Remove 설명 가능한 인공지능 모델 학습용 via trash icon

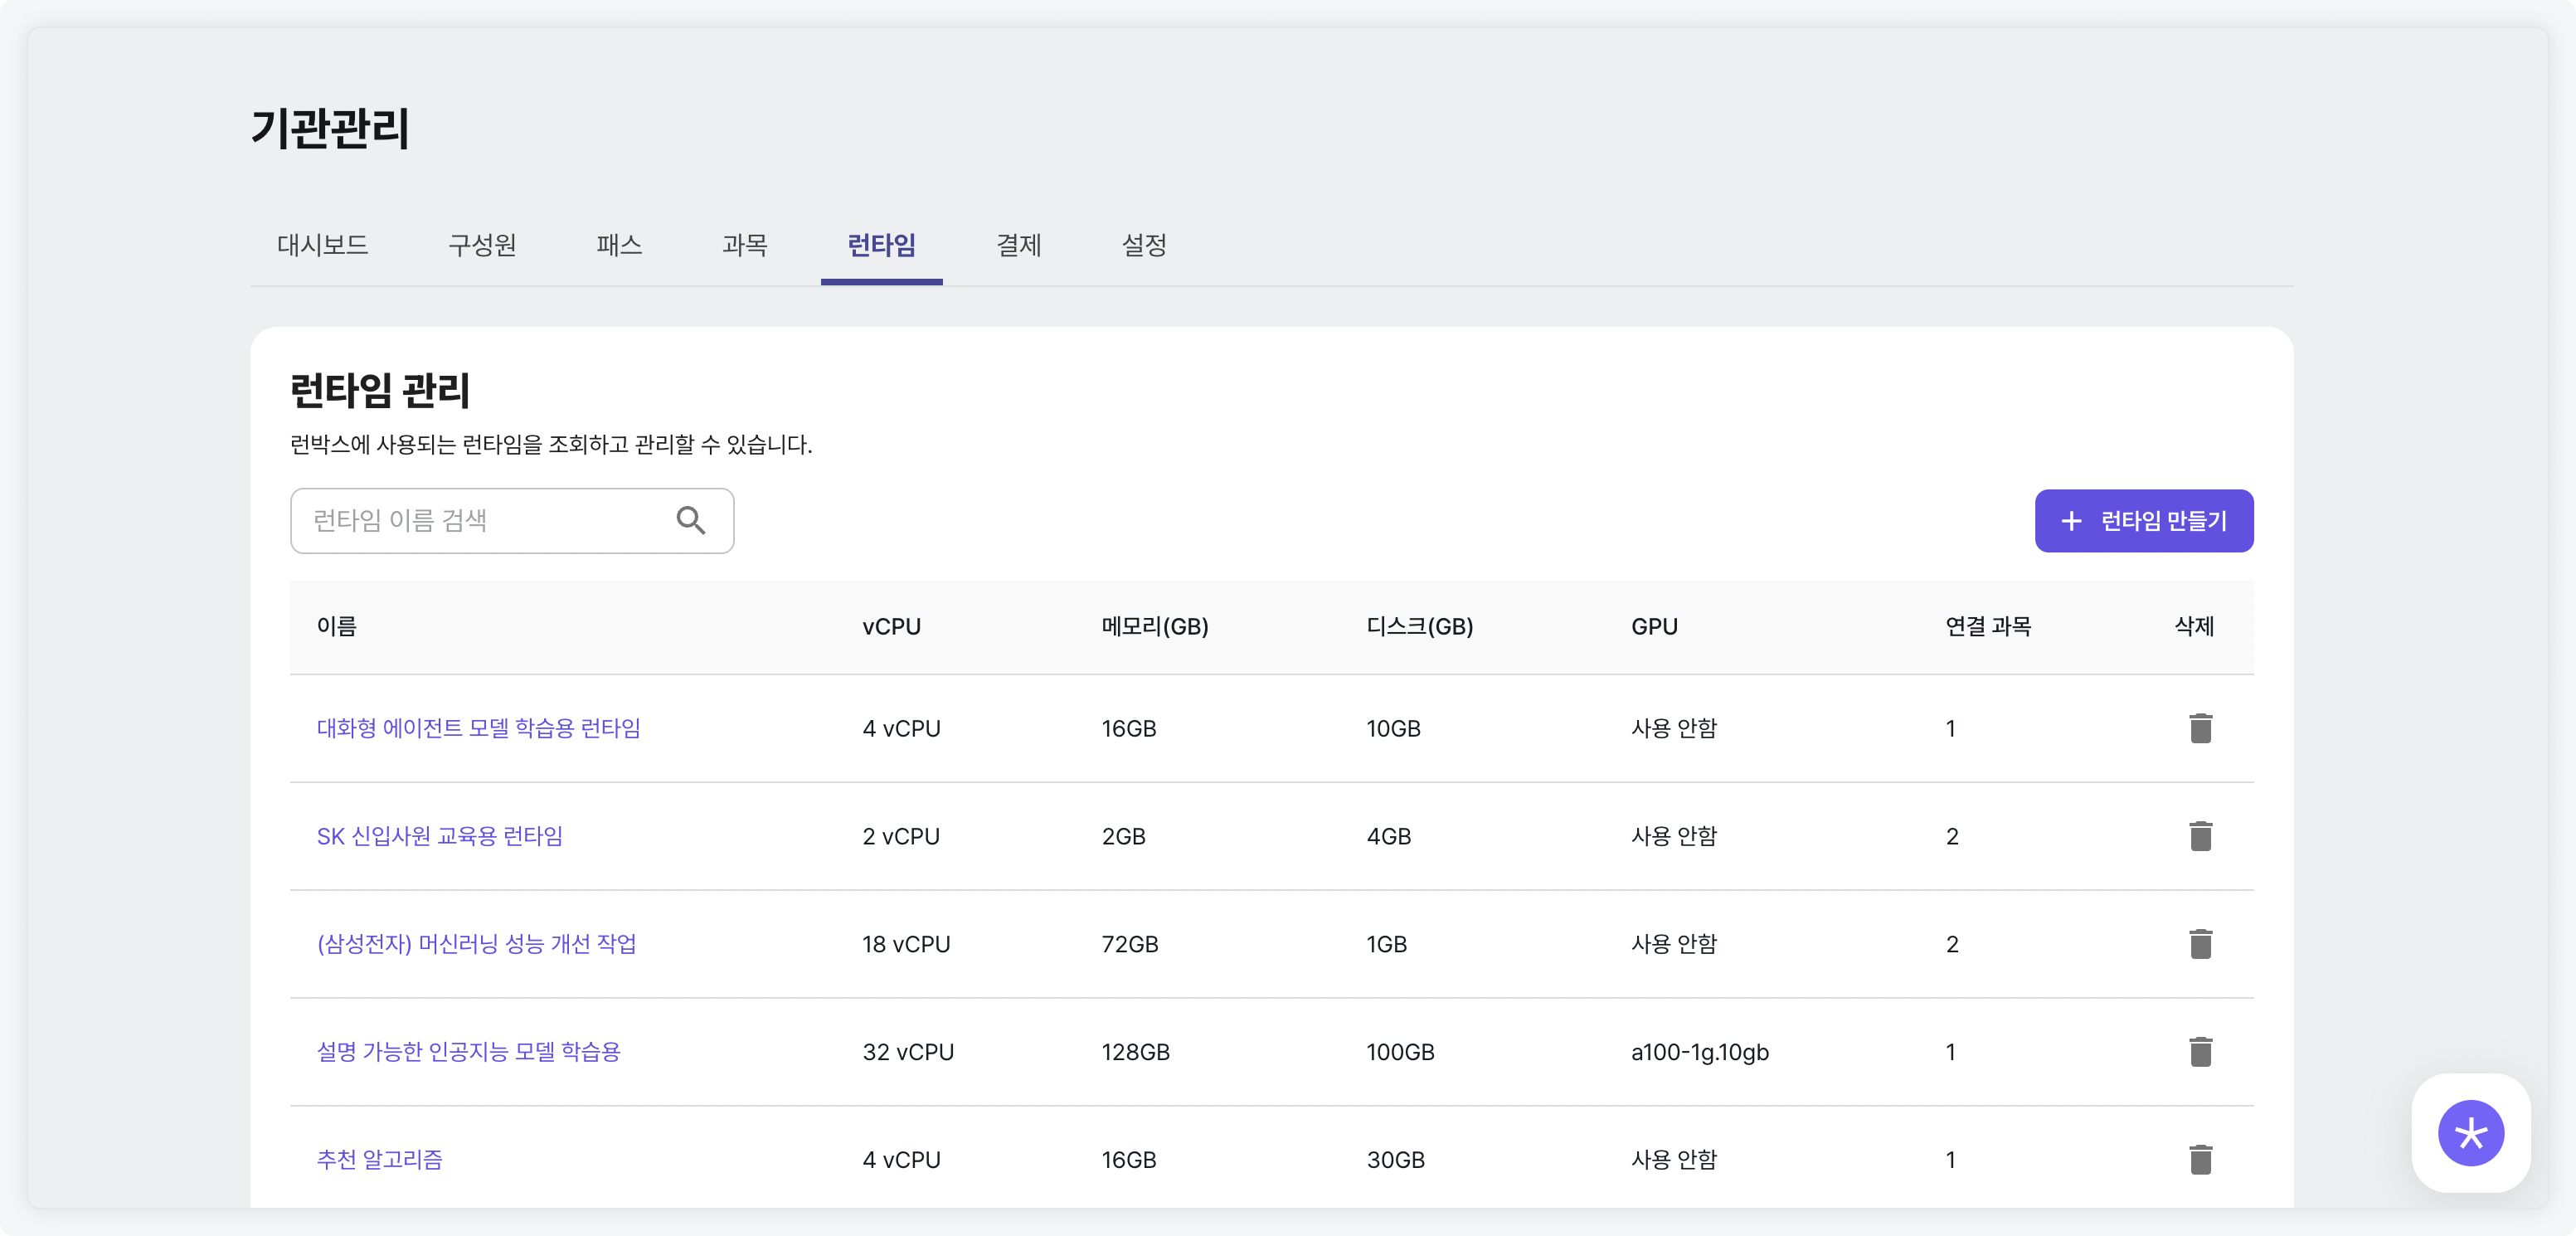tap(2200, 1052)
